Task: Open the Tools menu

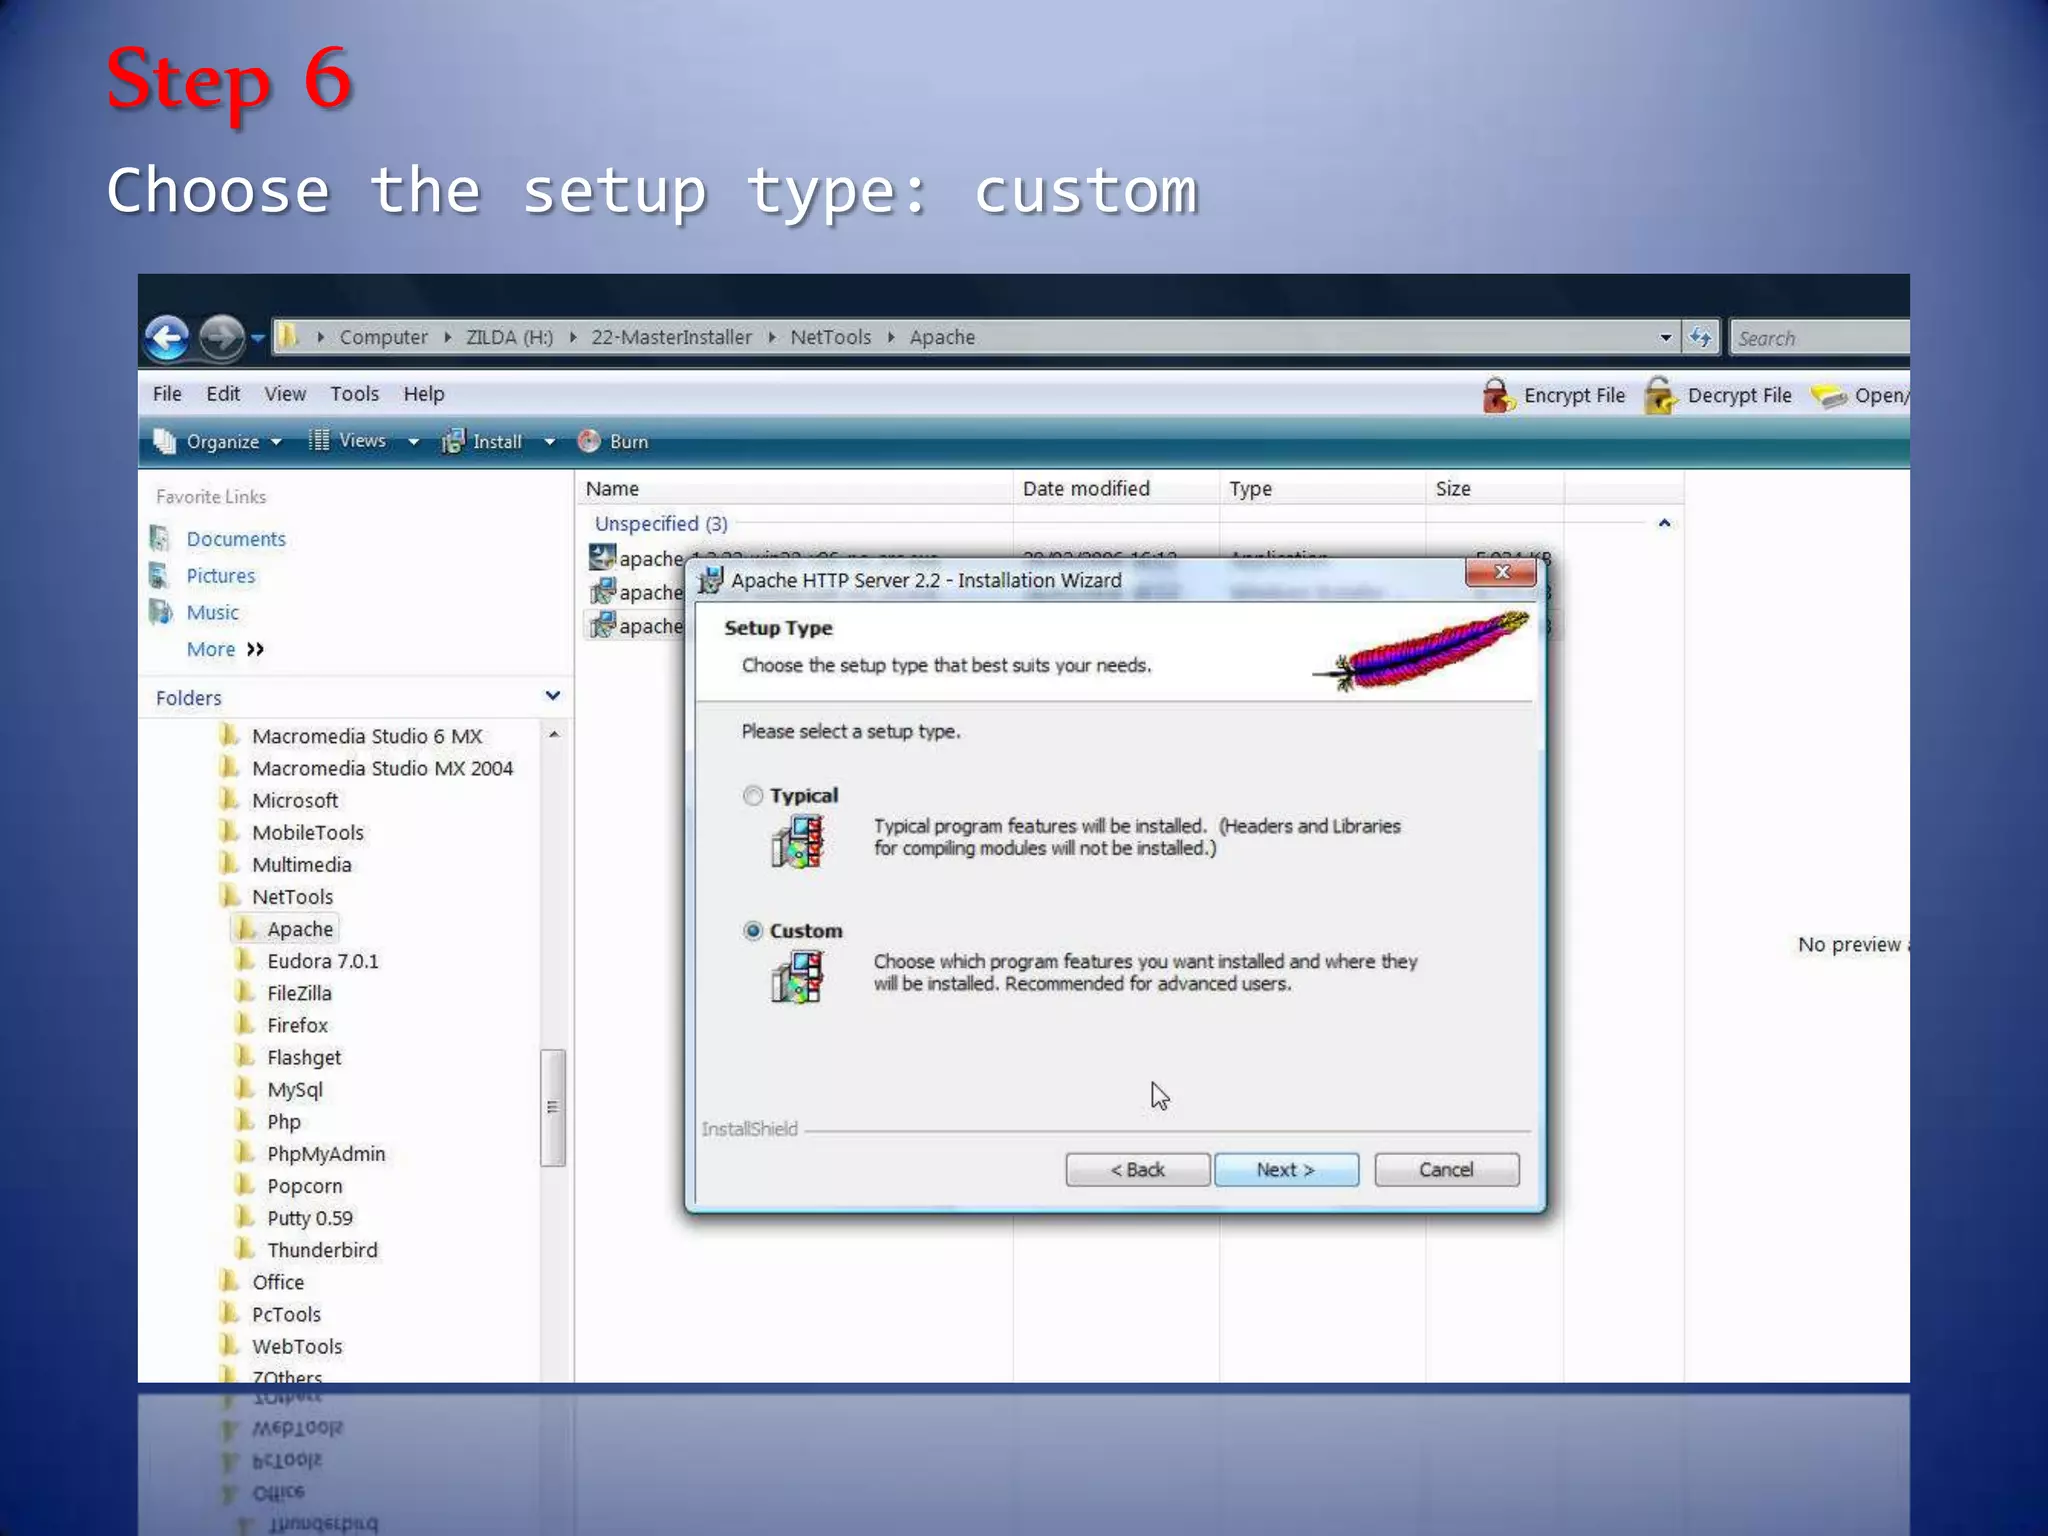Action: 354,394
